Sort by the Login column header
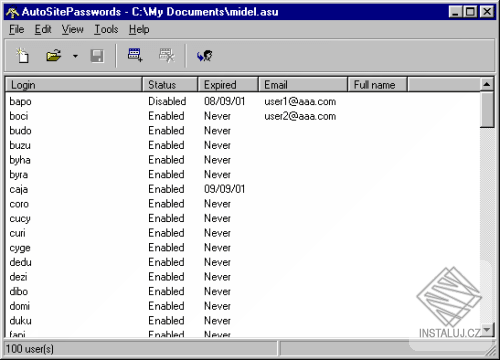The width and height of the screenshot is (500, 360). click(74, 85)
